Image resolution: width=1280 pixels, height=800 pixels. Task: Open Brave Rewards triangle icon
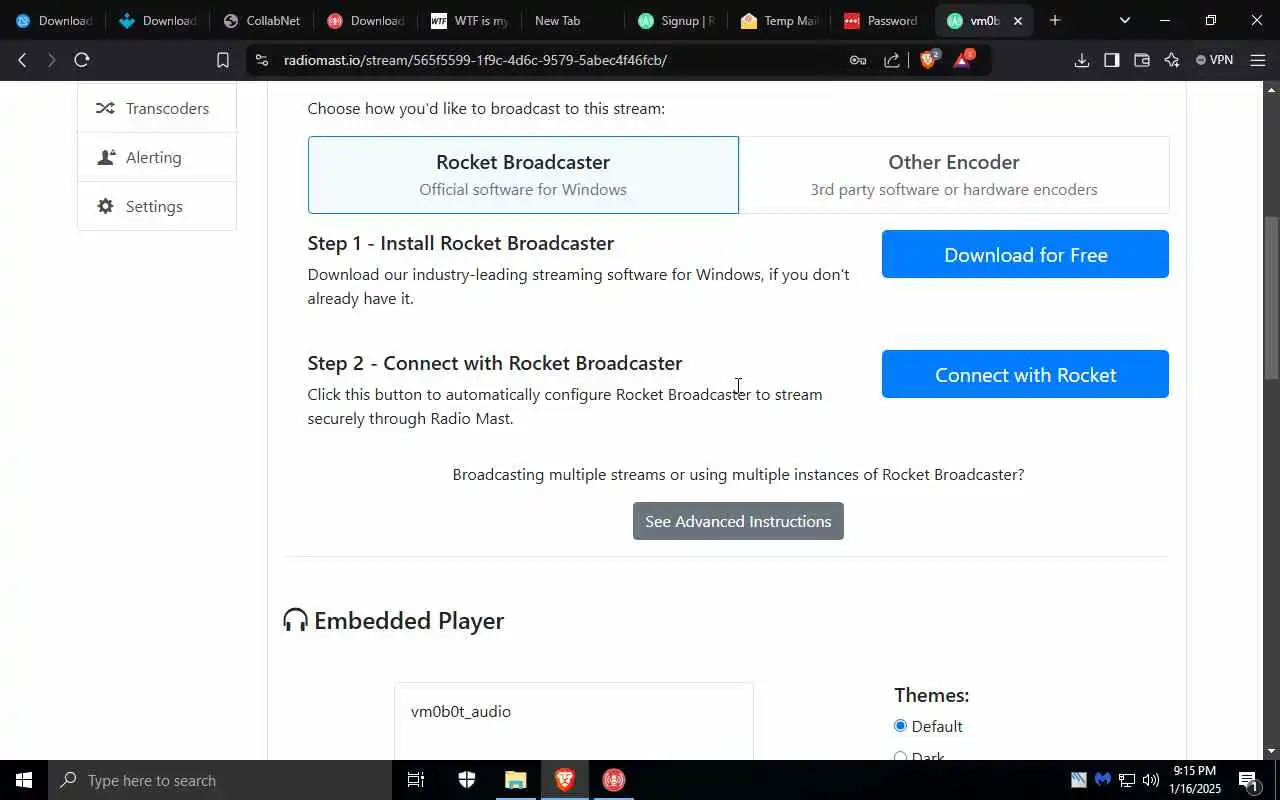[962, 60]
